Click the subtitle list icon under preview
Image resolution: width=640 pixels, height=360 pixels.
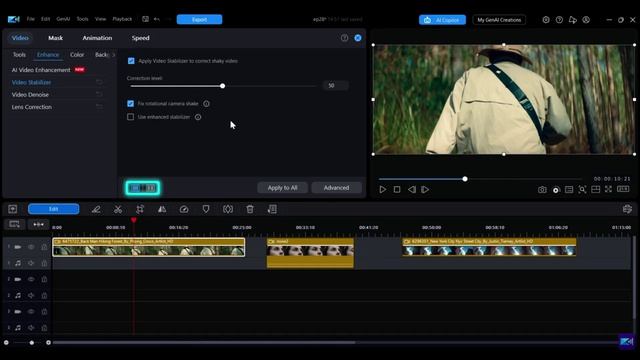pos(569,190)
